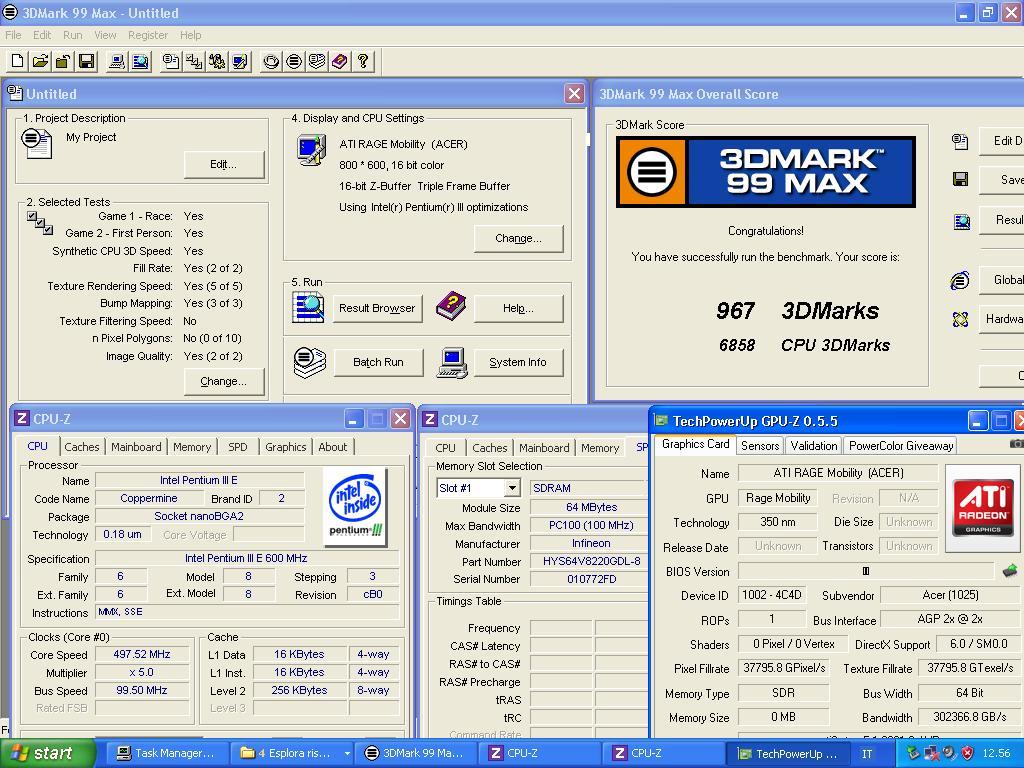Open the Validation tab in GPU-Z
Screen dimensions: 1024x768
click(814, 445)
